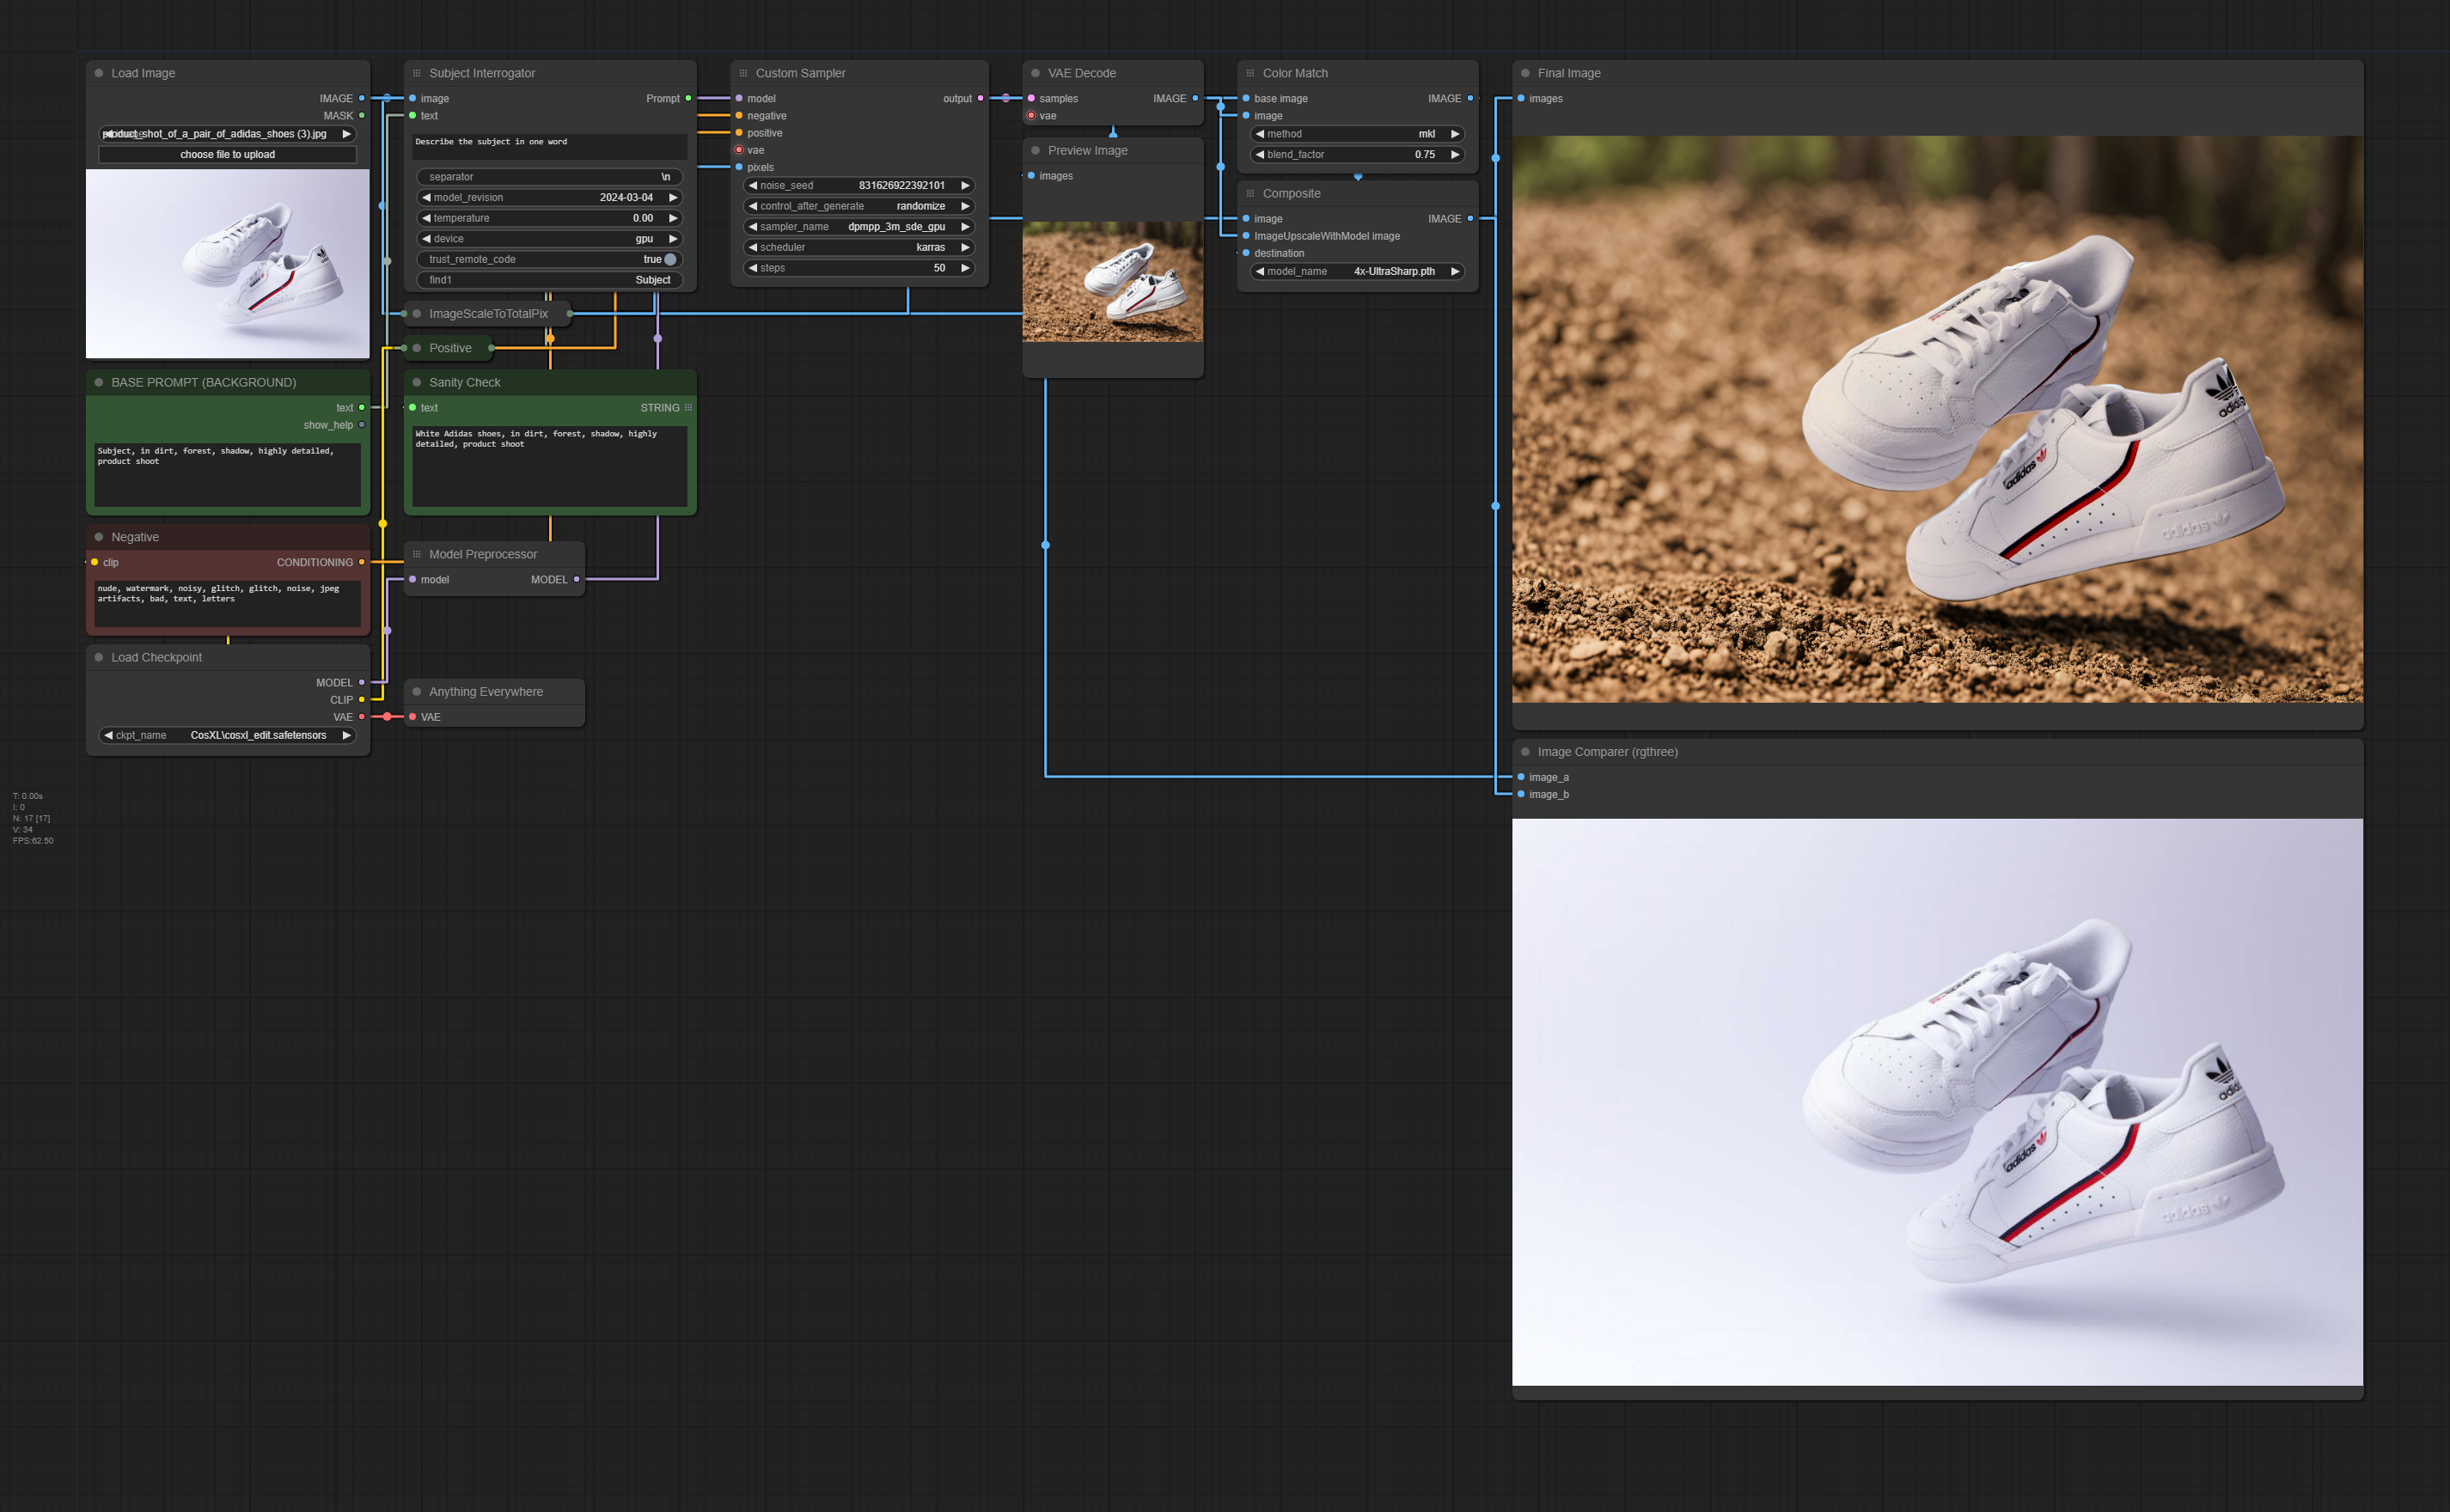
Task: Click the Color Match node grid icon
Action: click(1250, 73)
